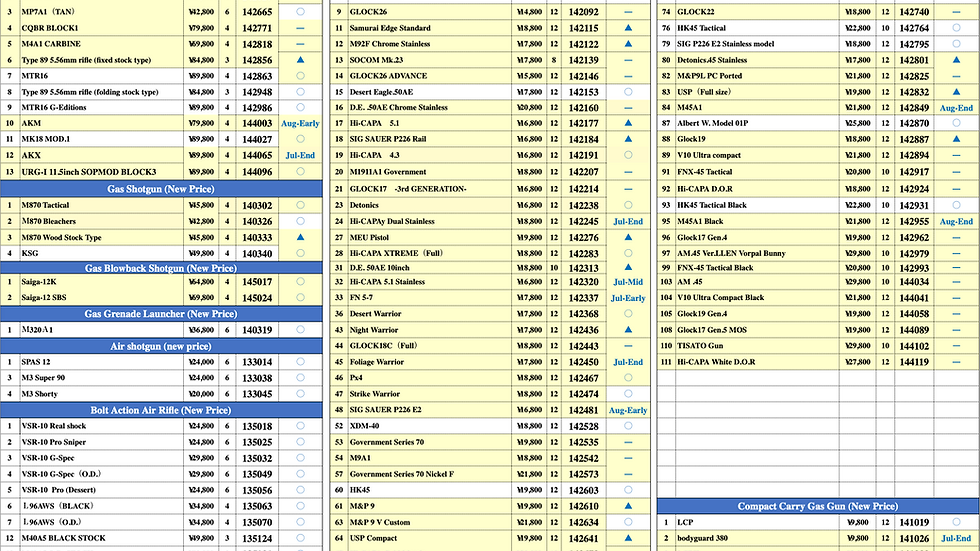Click the Jul-Mid status for Hi-CAPA 5.1 Stainless
980x551 pixels.
pyautogui.click(x=628, y=282)
